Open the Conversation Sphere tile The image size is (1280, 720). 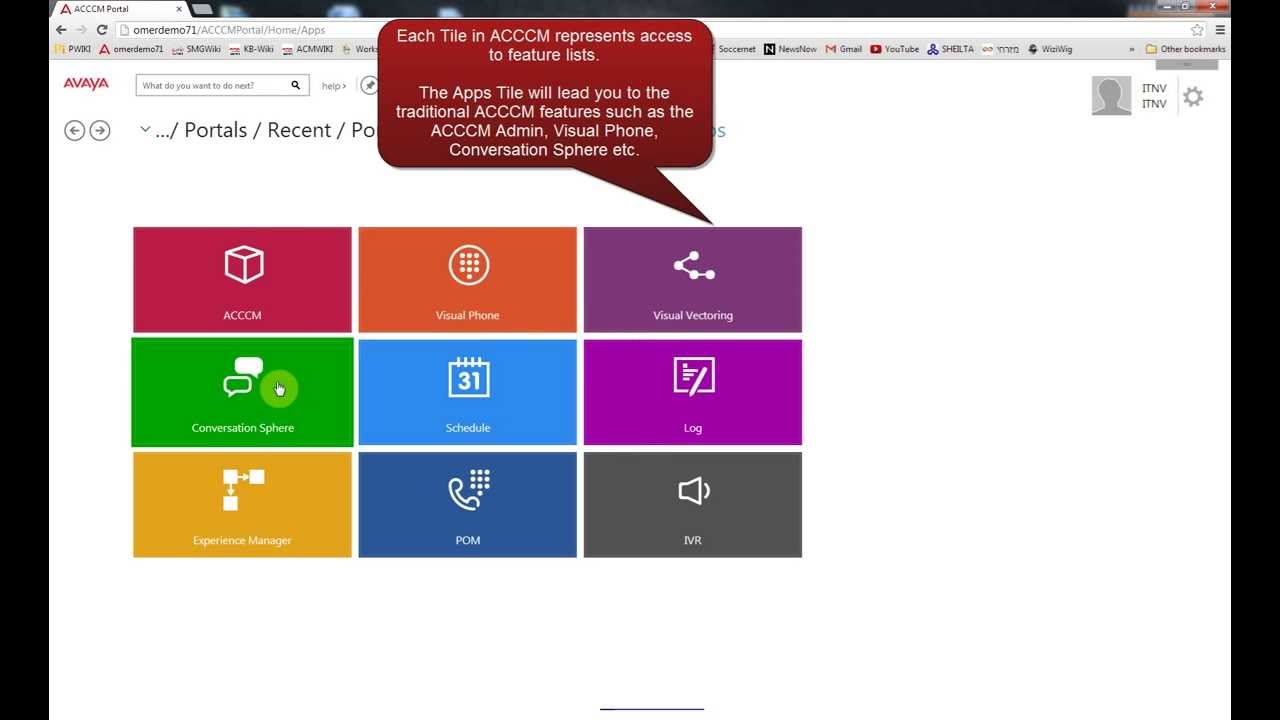(242, 392)
